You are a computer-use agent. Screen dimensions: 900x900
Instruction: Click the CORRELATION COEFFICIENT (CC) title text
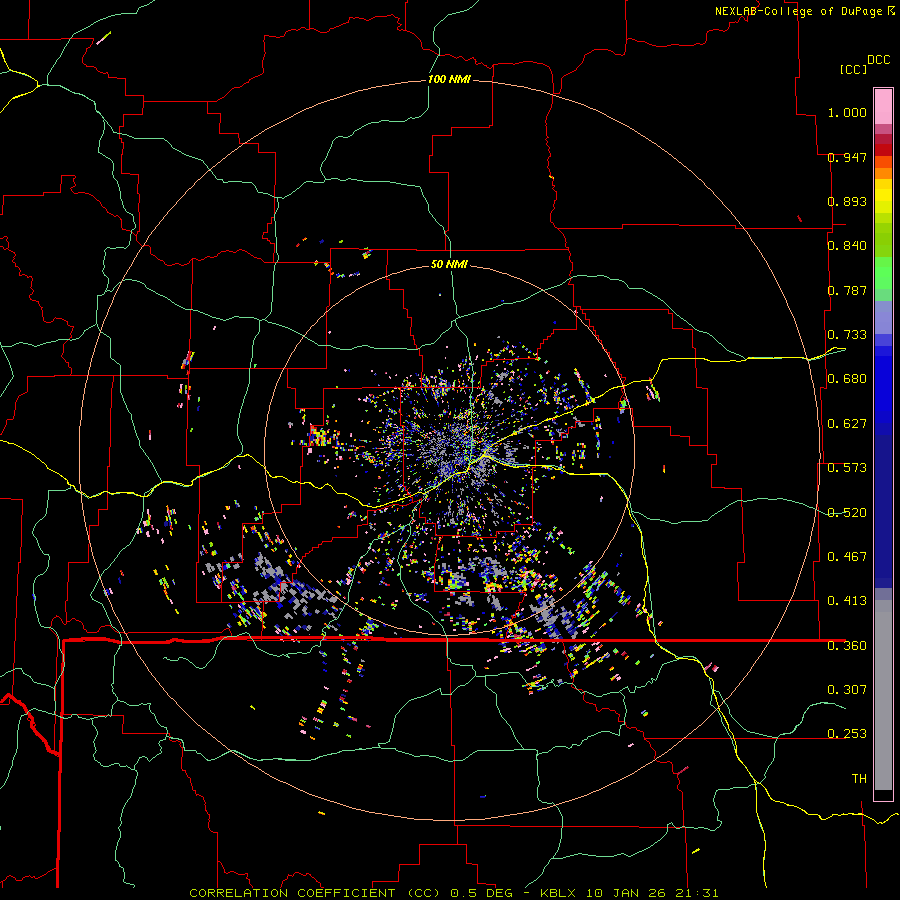coord(315,893)
